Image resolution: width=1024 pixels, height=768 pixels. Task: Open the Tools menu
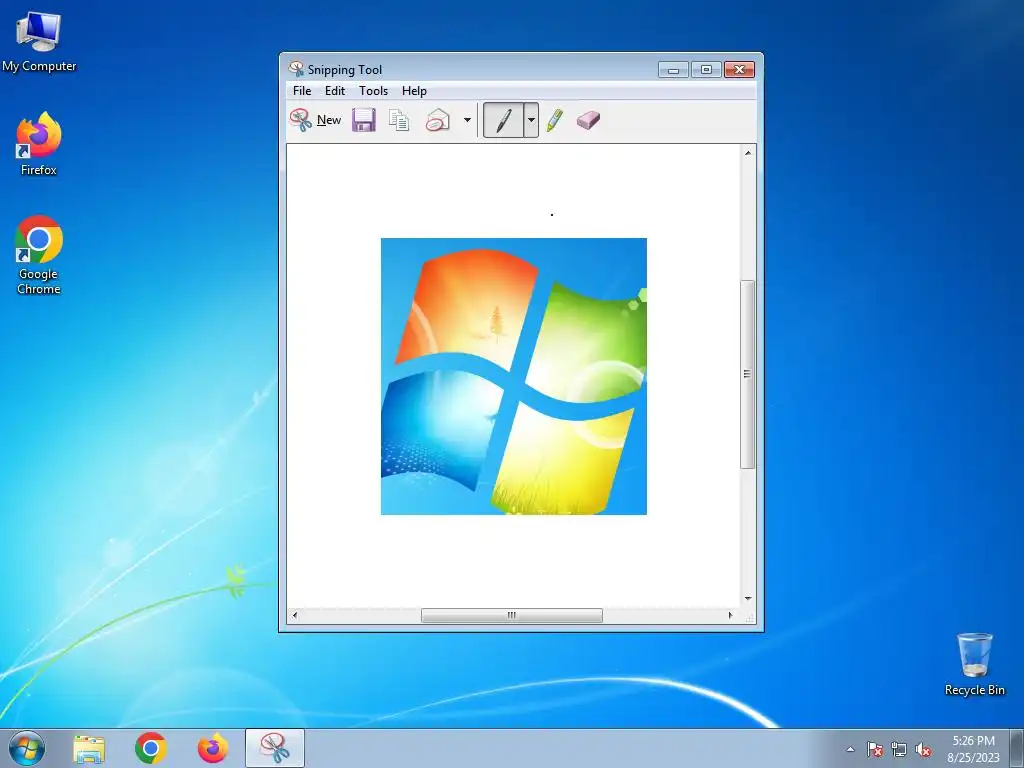click(x=374, y=91)
